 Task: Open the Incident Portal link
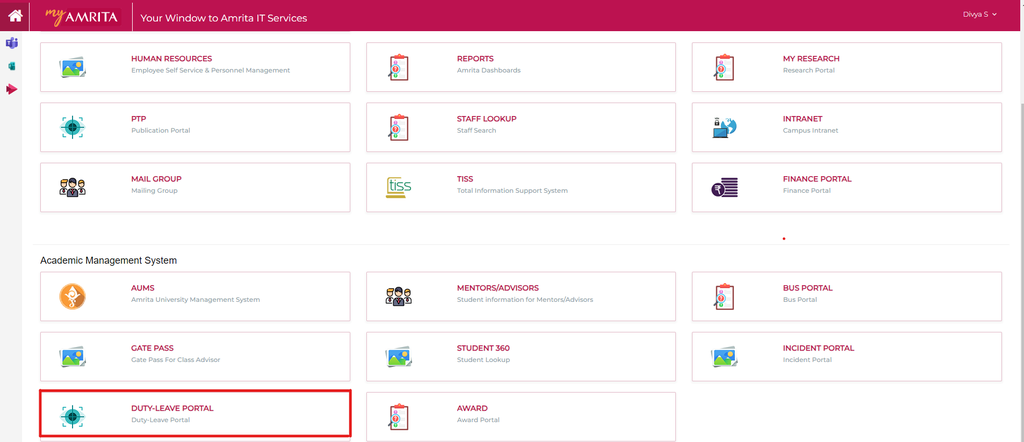point(818,348)
